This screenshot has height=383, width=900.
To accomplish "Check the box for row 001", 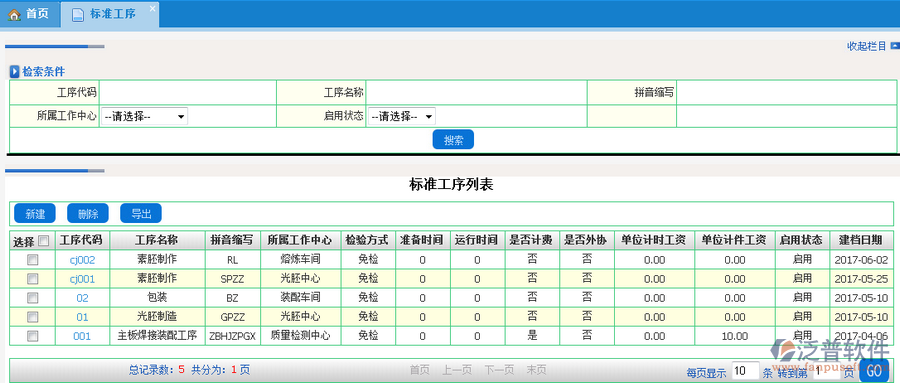I will (33, 335).
